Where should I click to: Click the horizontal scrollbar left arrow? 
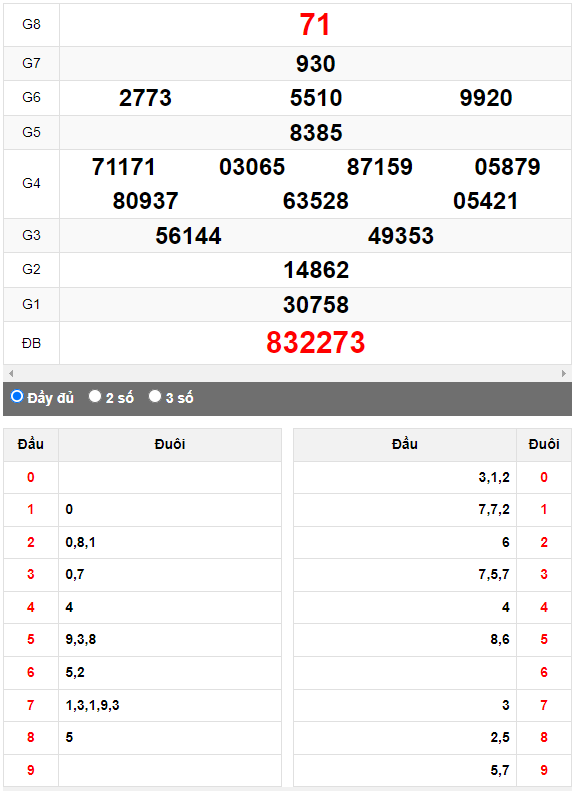tap(11, 374)
